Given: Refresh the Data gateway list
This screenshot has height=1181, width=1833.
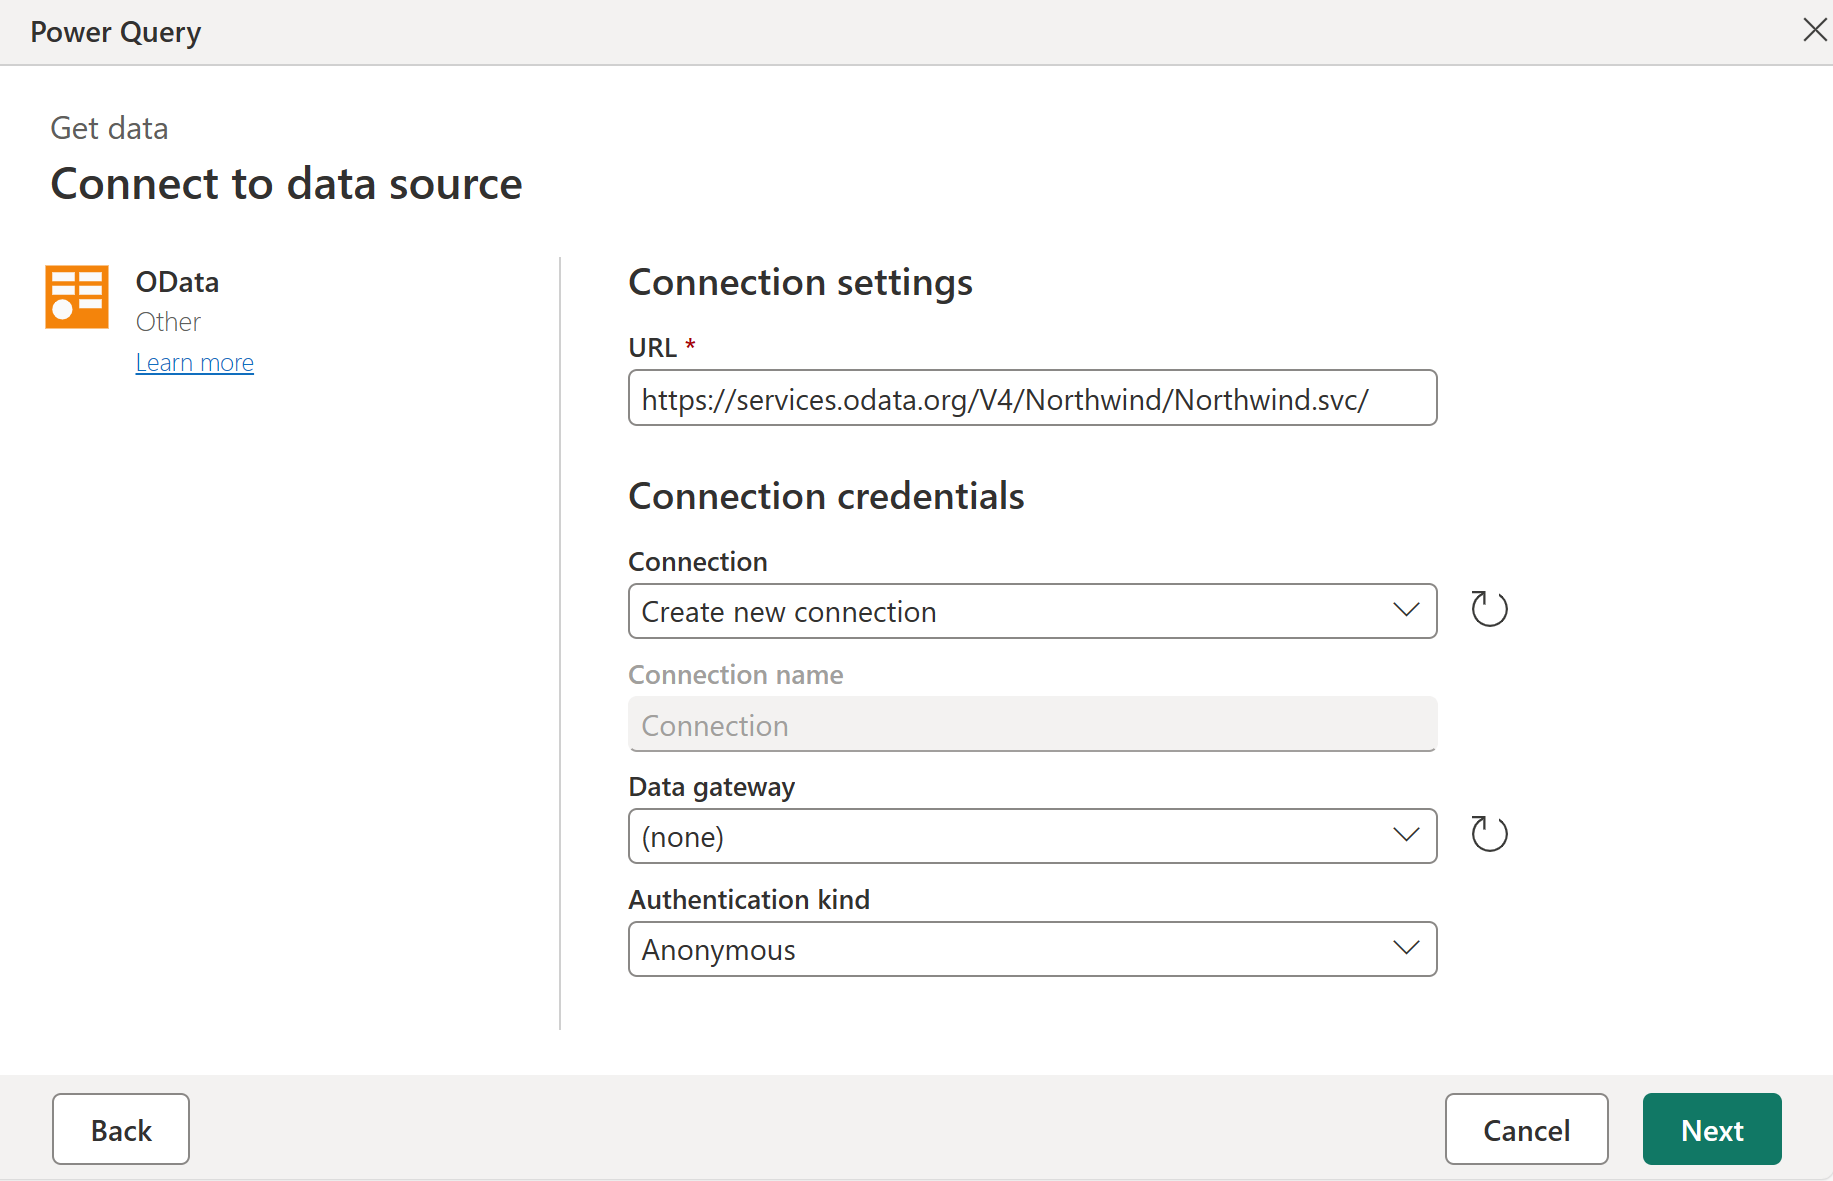Looking at the screenshot, I should point(1489,834).
